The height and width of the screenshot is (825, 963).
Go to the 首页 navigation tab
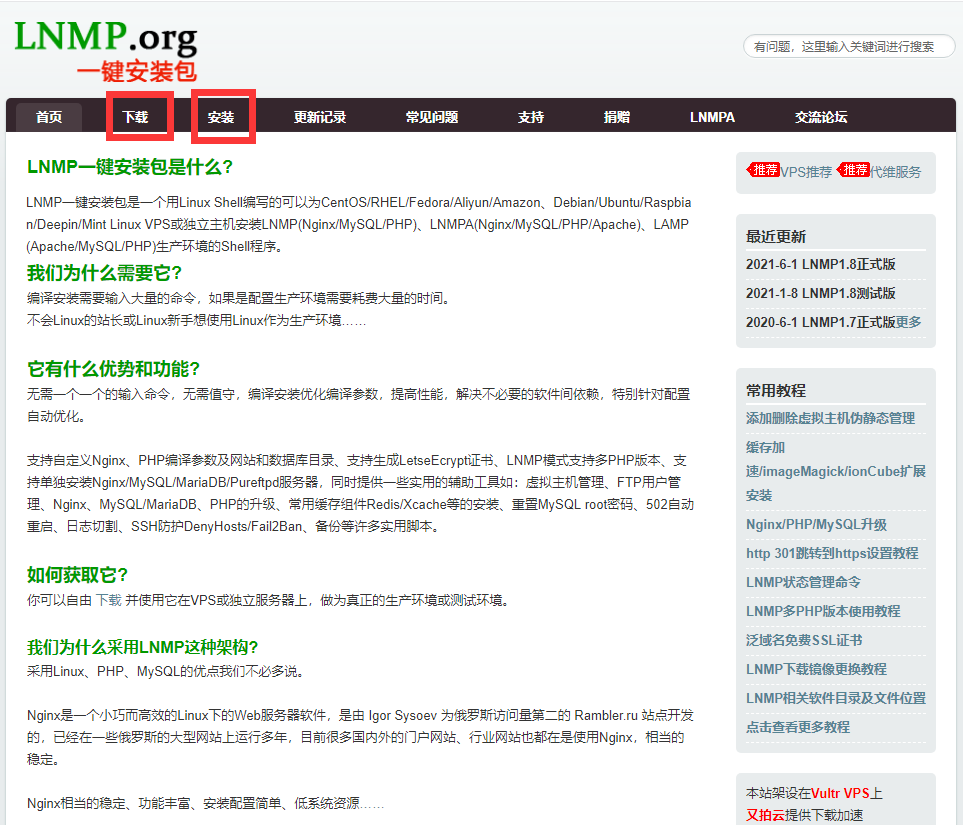49,117
